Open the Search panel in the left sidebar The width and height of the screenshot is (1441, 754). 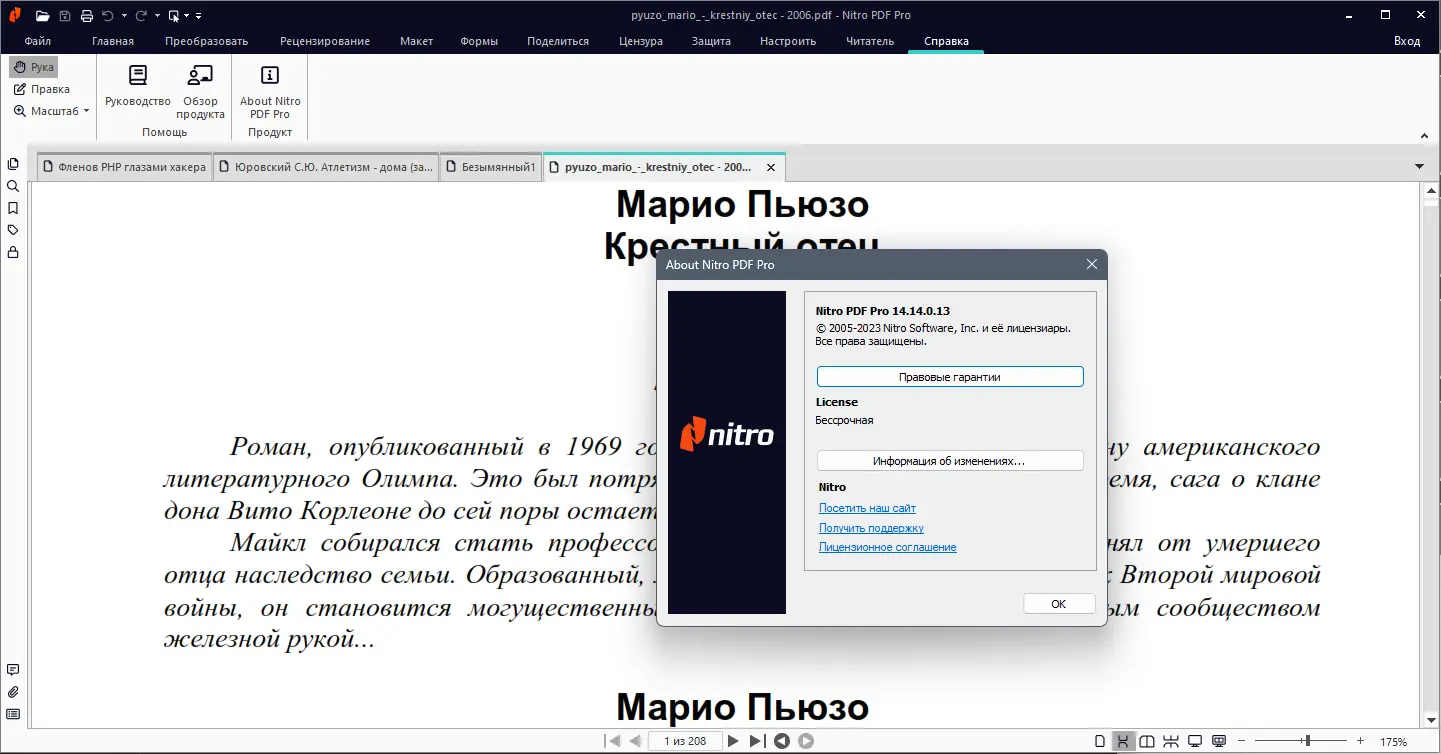(13, 186)
